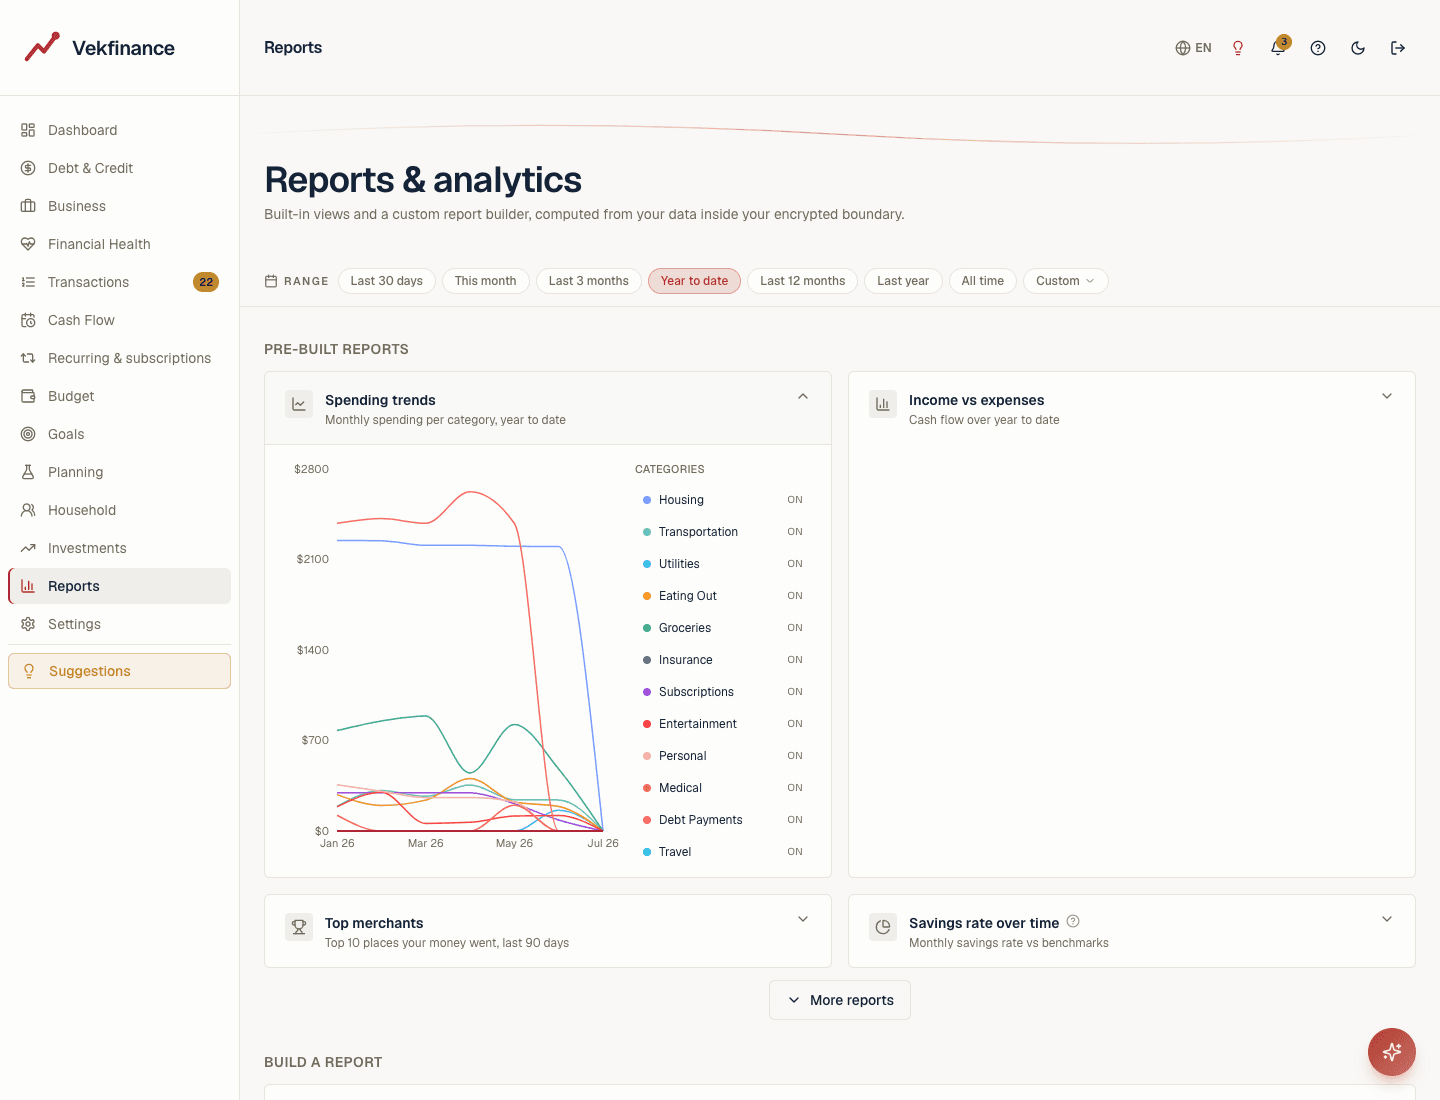
Task: Go to Reports in the sidebar
Action: pyautogui.click(x=119, y=586)
